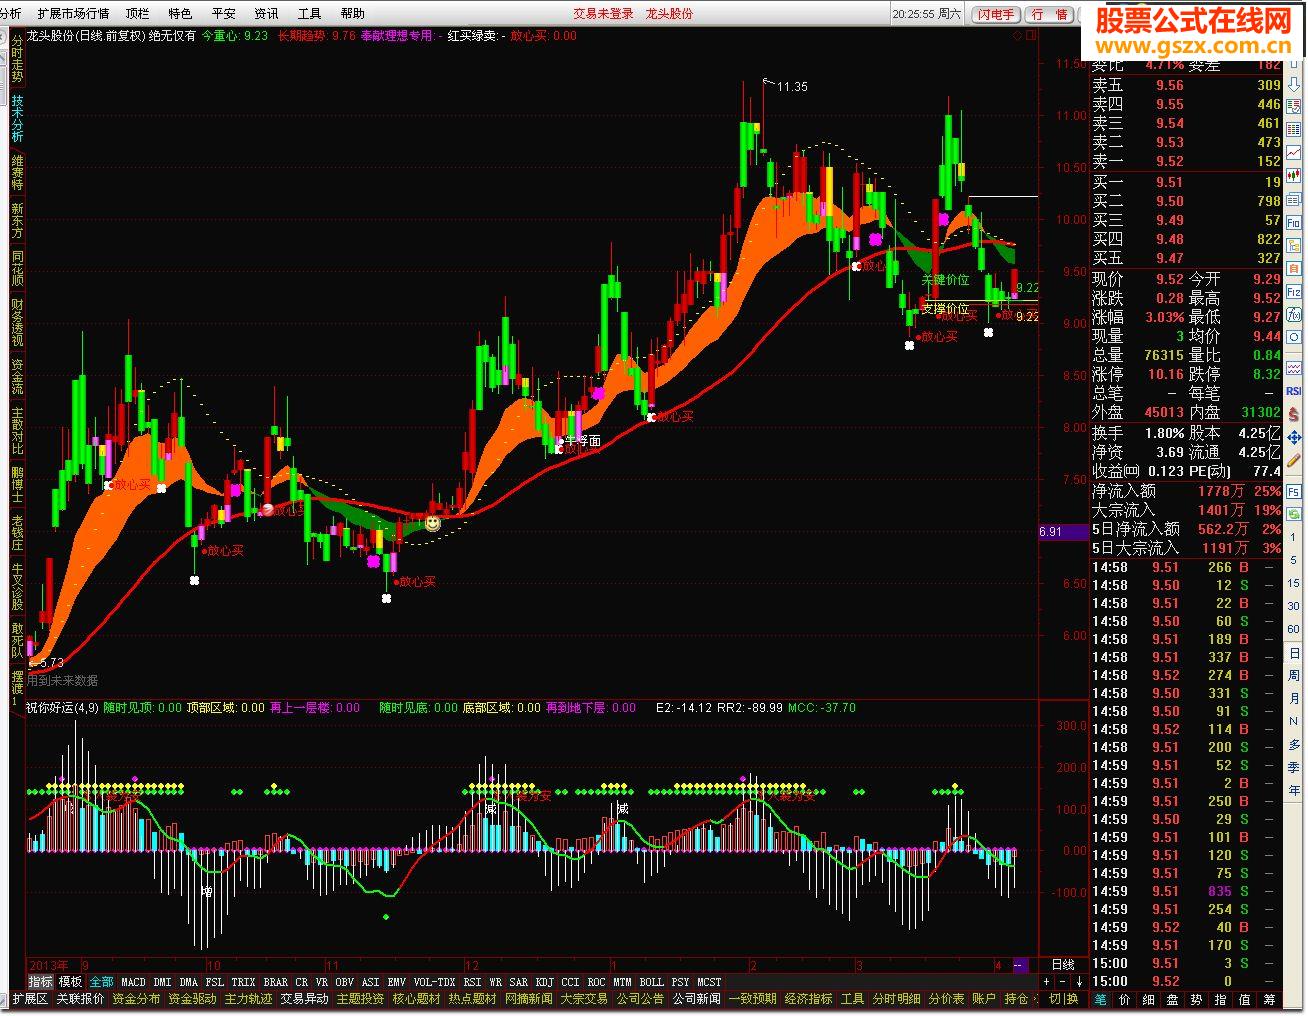This screenshot has width=1308, height=1016.
Task: Click the plus zoom button below chart
Action: 1047,982
